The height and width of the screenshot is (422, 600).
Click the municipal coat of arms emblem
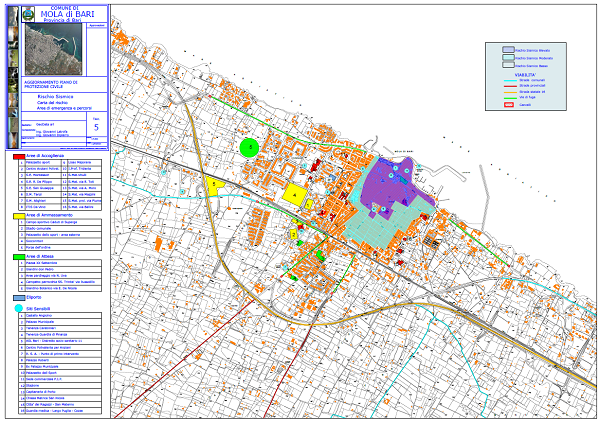[x=27, y=16]
